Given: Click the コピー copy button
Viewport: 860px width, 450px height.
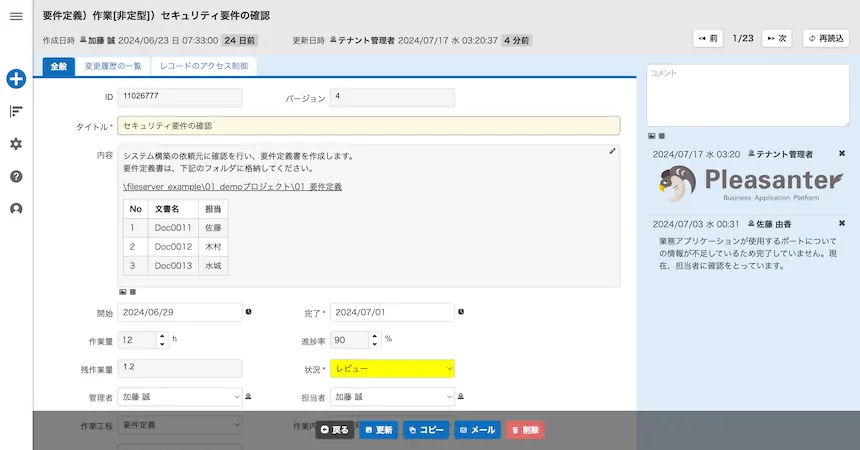Looking at the screenshot, I should click(426, 430).
